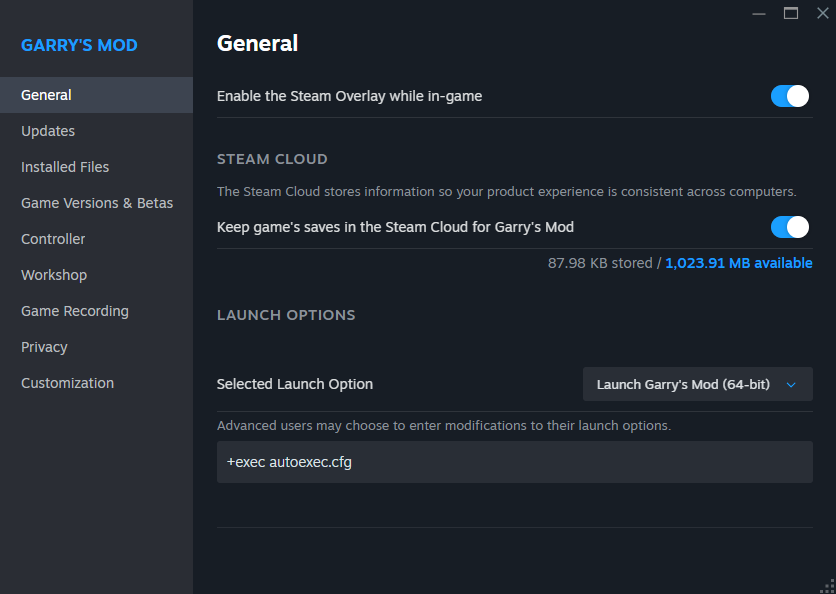Switch to the Controller settings
The height and width of the screenshot is (594, 836).
53,239
